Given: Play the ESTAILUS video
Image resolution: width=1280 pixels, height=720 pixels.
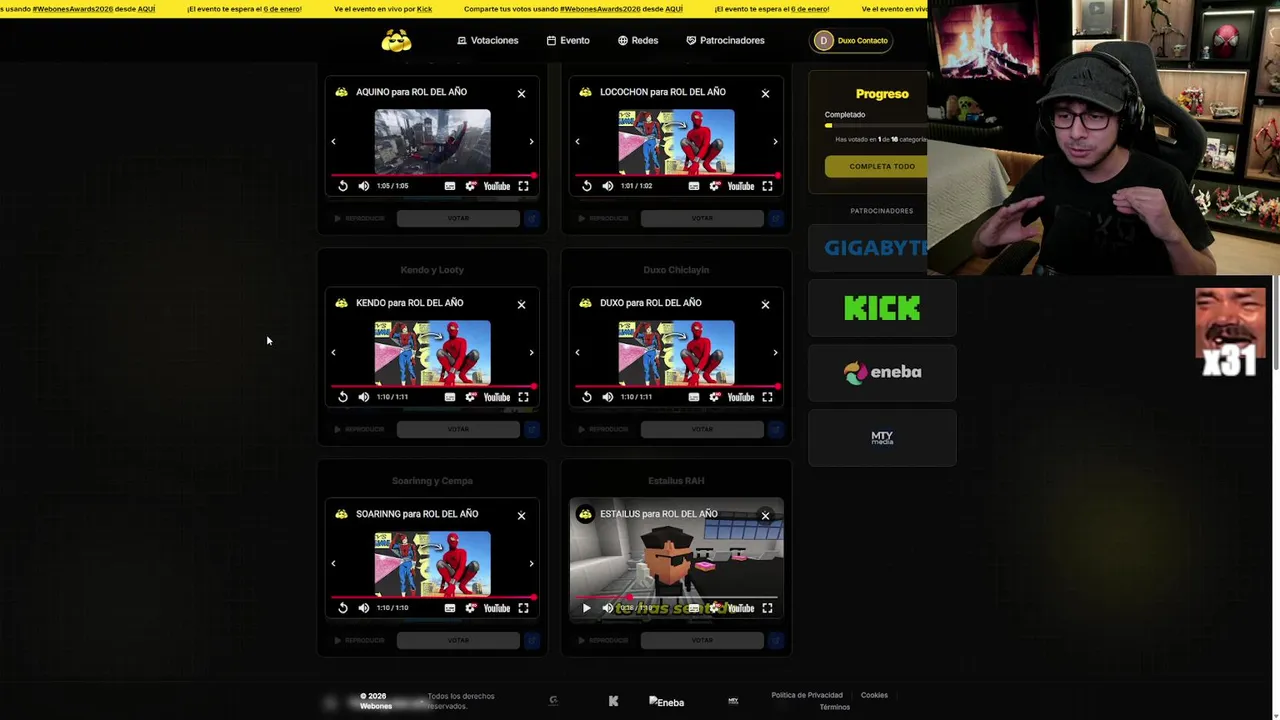Looking at the screenshot, I should pyautogui.click(x=587, y=608).
